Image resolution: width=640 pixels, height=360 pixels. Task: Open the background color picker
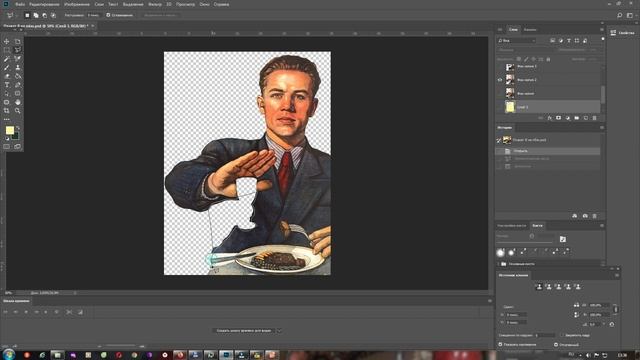pos(16,136)
